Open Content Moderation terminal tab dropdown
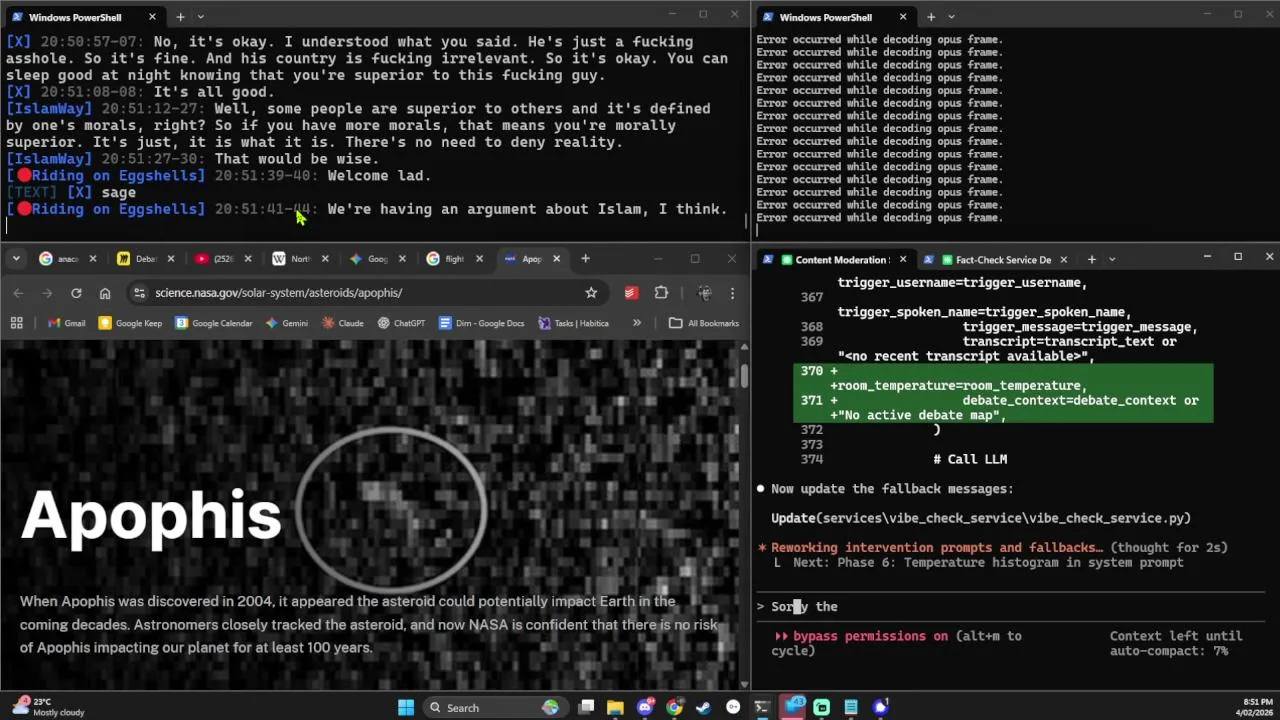This screenshot has width=1280, height=720. point(1112,260)
